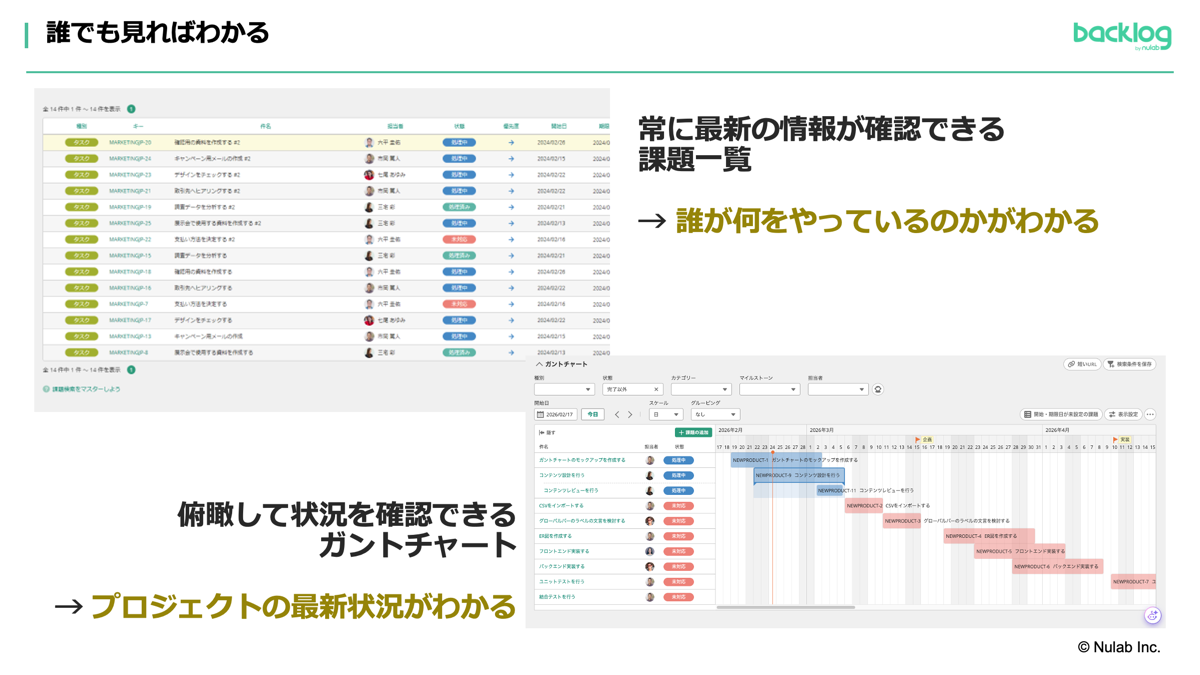Sort issue list by 件名 column header
Image resolution: width=1200 pixels, height=675 pixels.
tap(266, 127)
